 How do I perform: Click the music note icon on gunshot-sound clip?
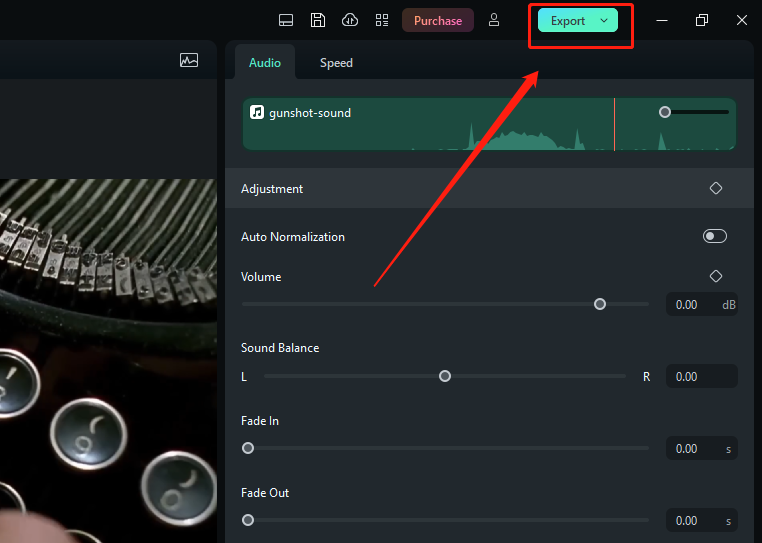[257, 112]
